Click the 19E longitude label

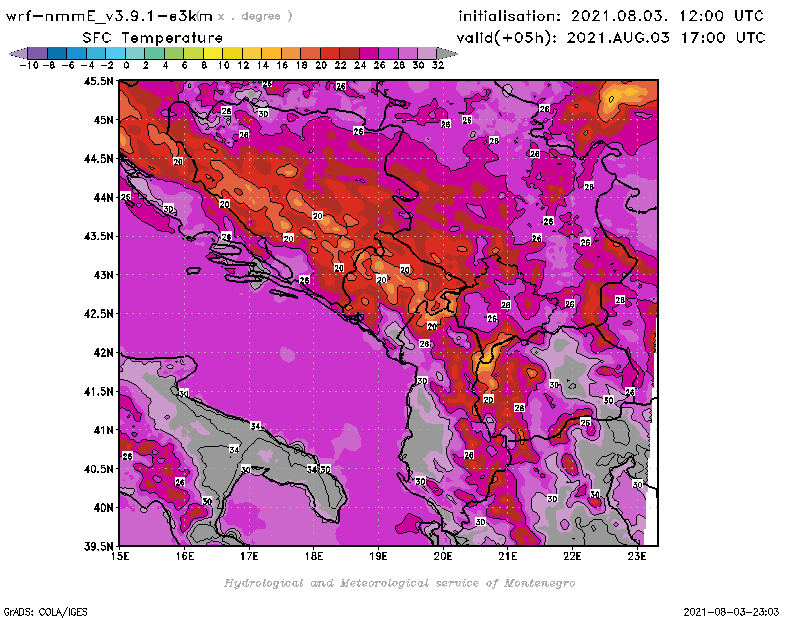coord(378,556)
